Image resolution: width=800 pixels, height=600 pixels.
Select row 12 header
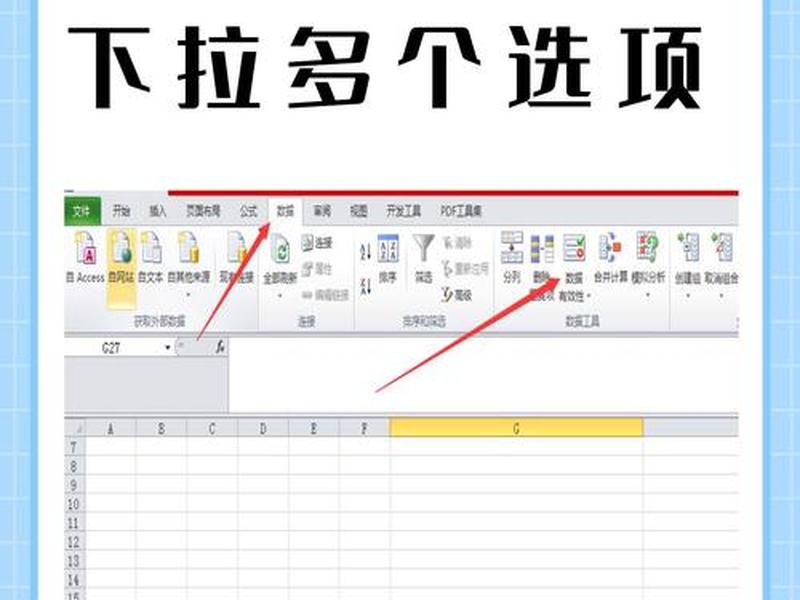[74, 542]
